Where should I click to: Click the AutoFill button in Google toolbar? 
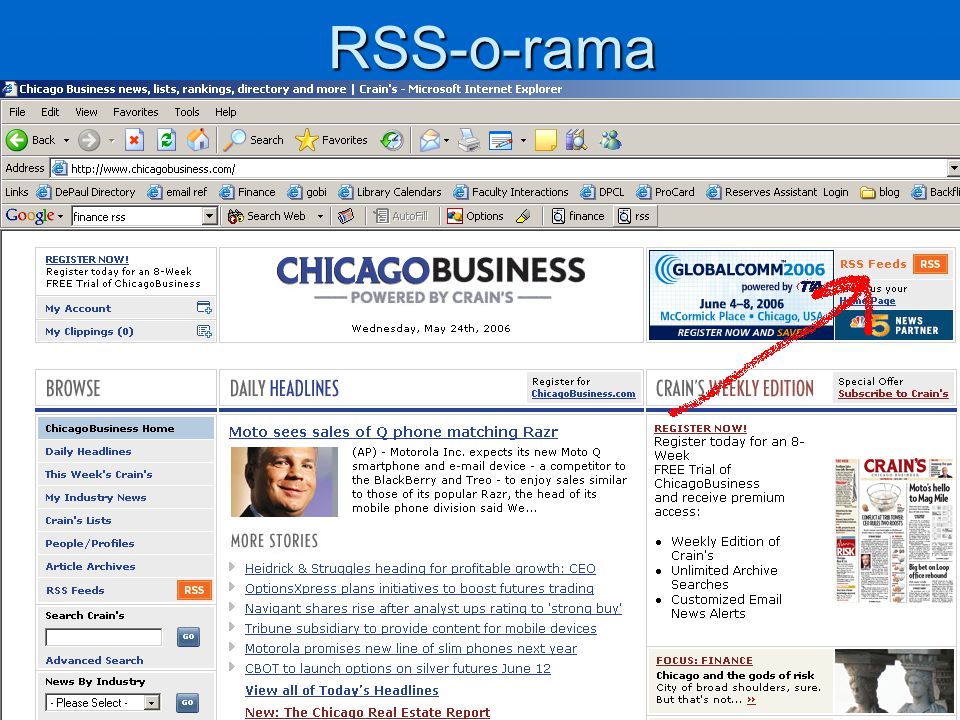point(401,216)
